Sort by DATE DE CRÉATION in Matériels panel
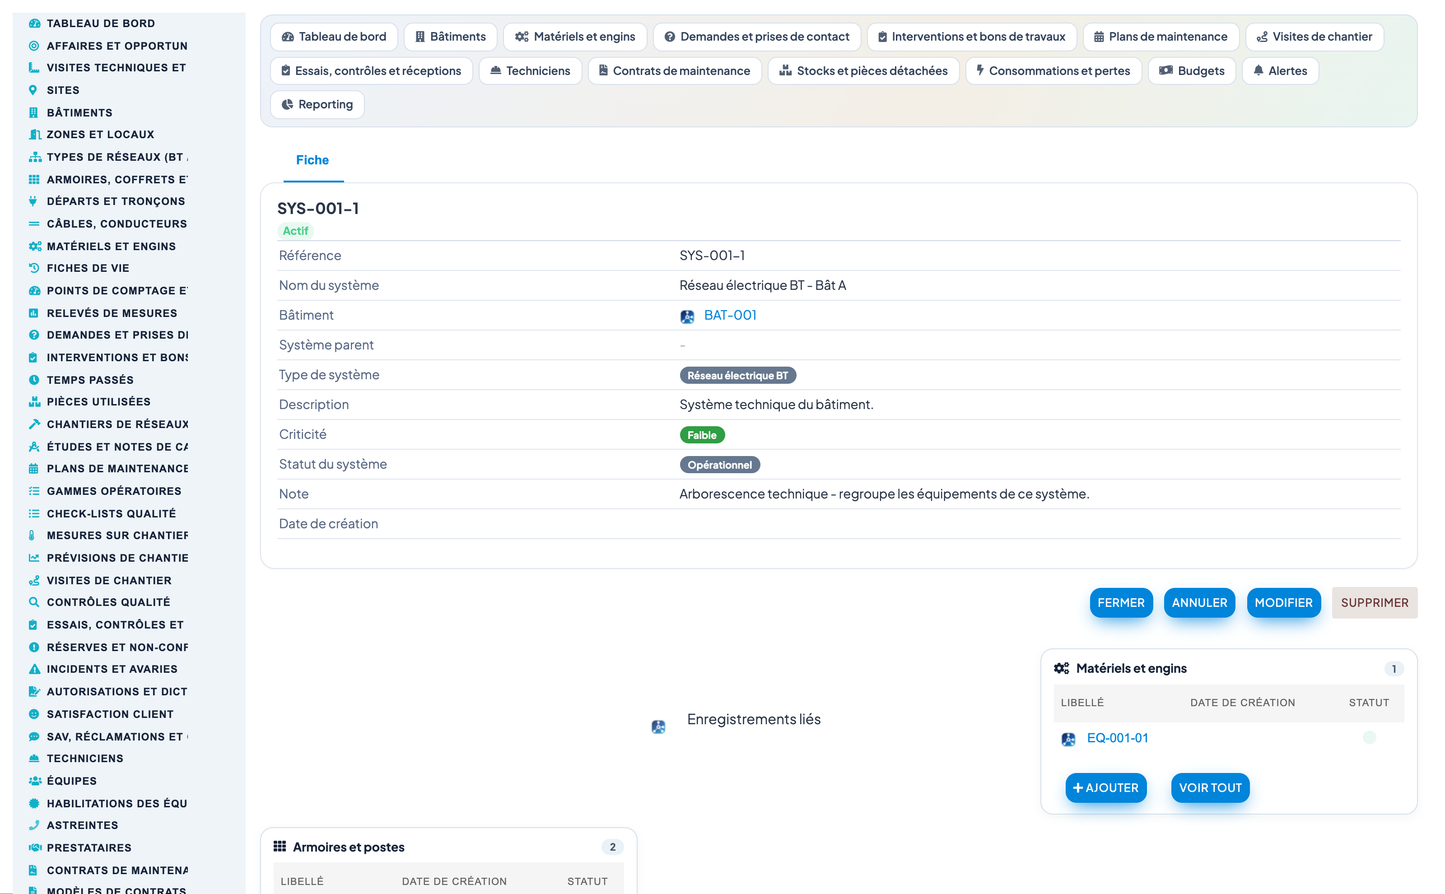 [1243, 703]
